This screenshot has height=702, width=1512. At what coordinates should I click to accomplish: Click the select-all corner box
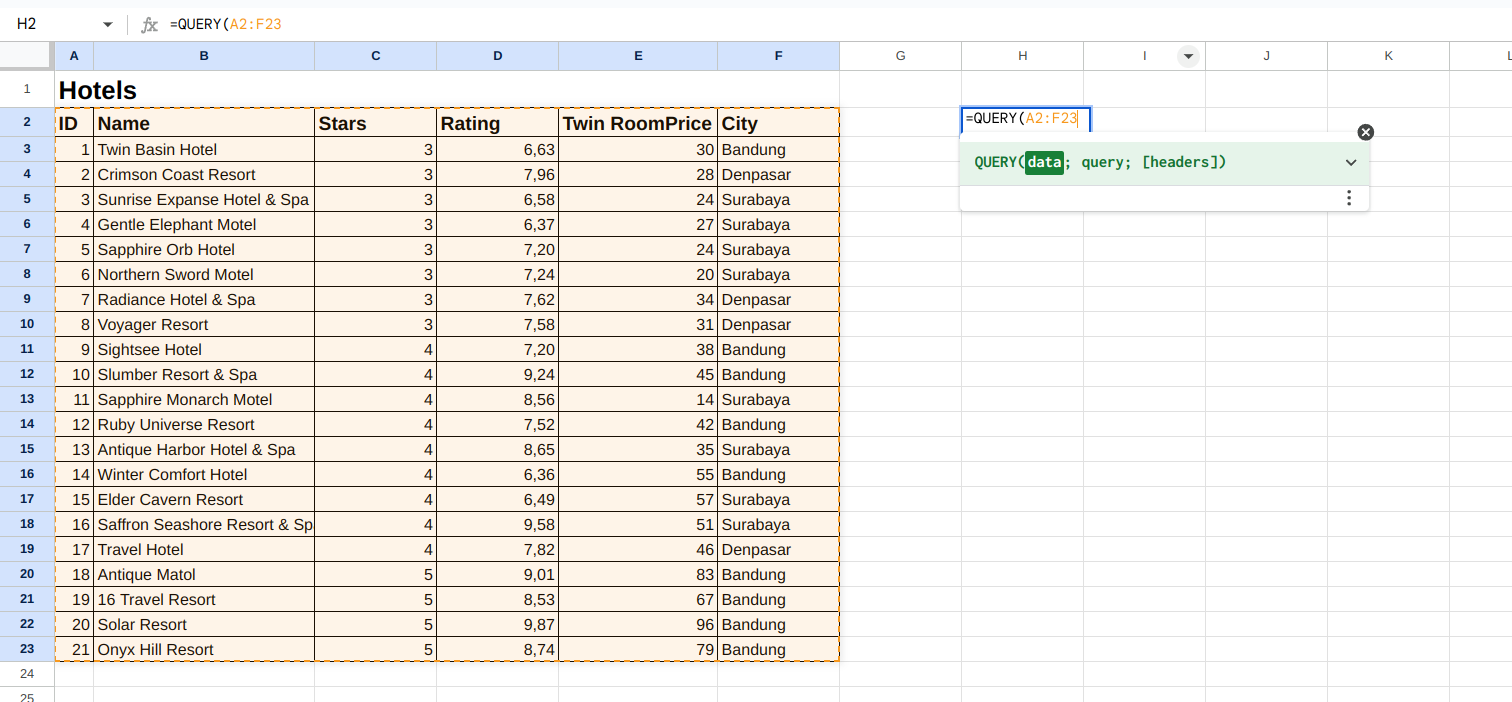pyautogui.click(x=27, y=56)
